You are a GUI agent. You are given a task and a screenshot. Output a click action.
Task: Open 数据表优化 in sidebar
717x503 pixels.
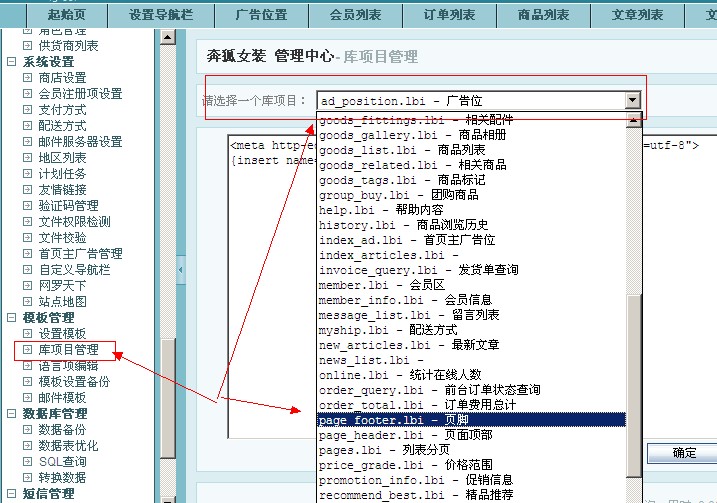[68, 446]
